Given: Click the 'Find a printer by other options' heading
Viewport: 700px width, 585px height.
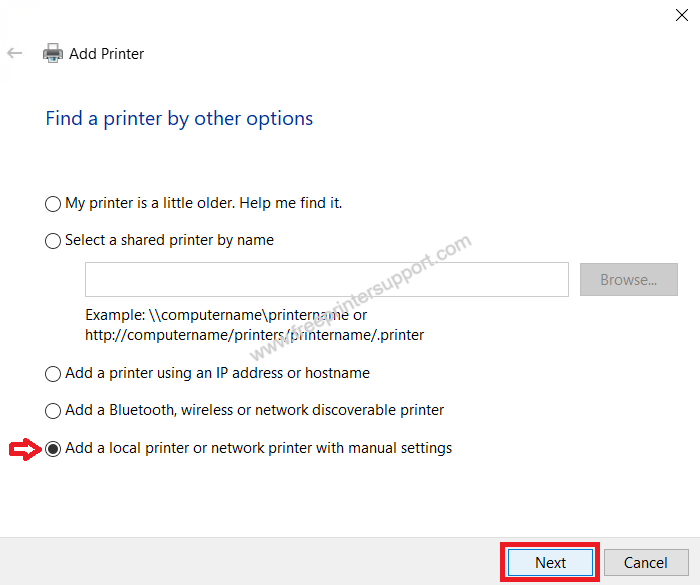Looking at the screenshot, I should coord(179,119).
